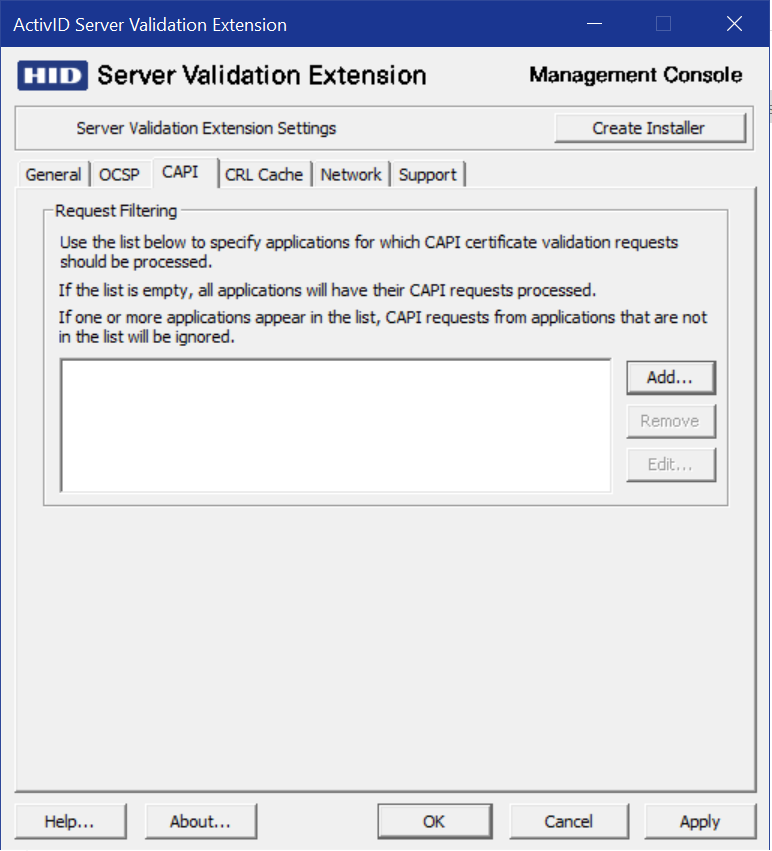Click inside the empty applications list box
Screen dimensions: 772x851
336,426
